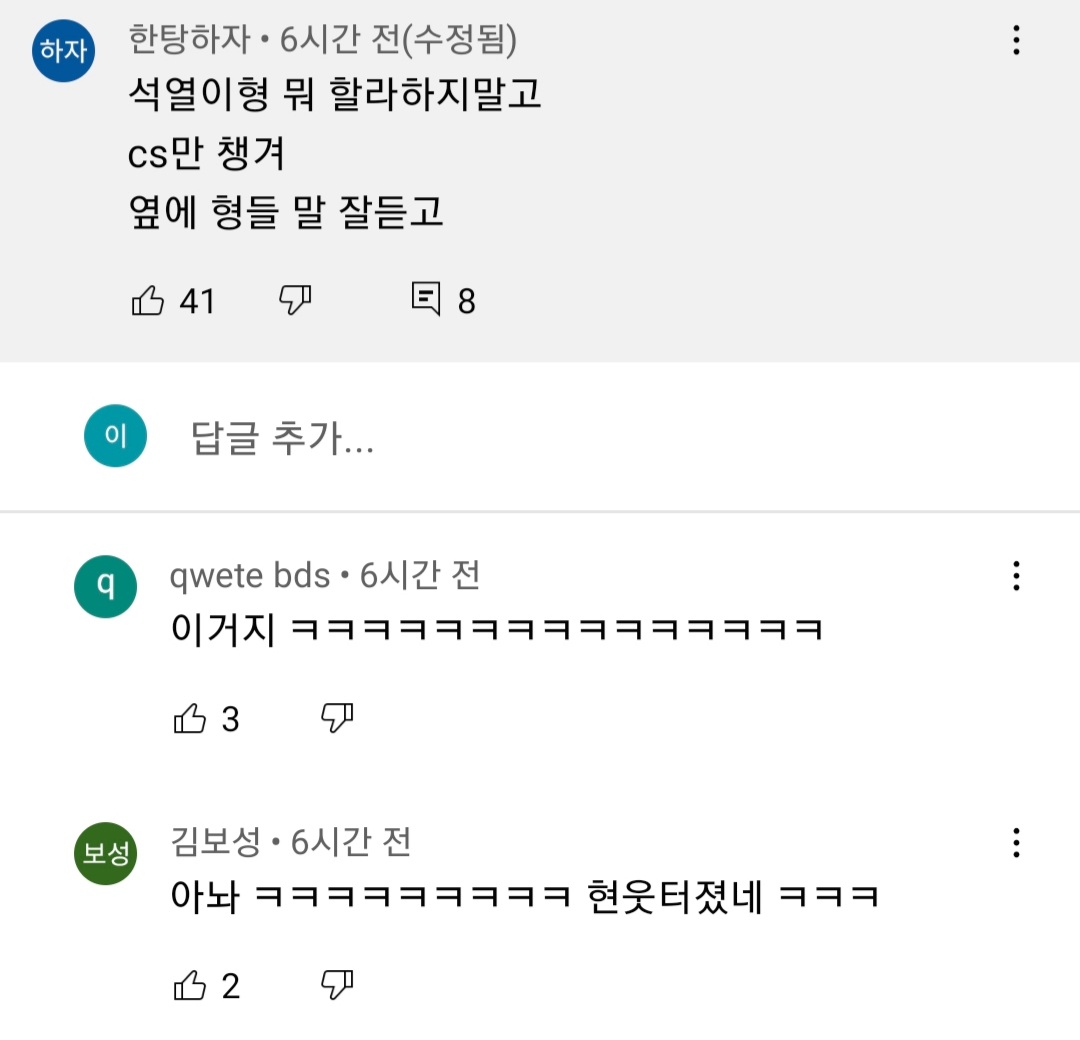Click your own avatar next to reply box
Screen dimensions: 1080x1040
tap(115, 436)
